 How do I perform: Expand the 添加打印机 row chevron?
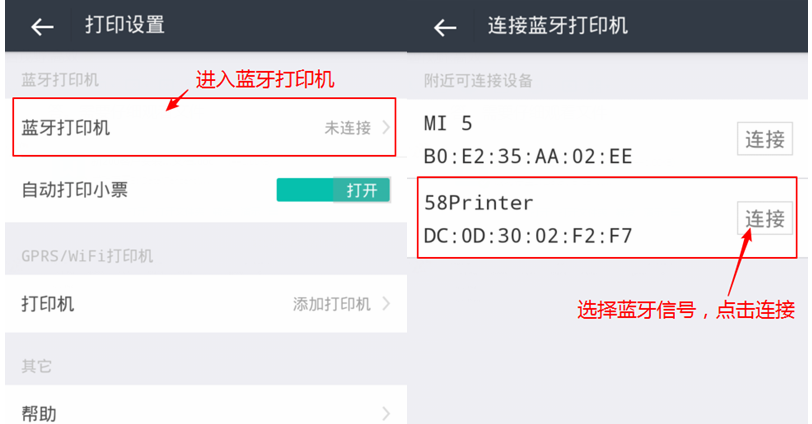tap(386, 304)
